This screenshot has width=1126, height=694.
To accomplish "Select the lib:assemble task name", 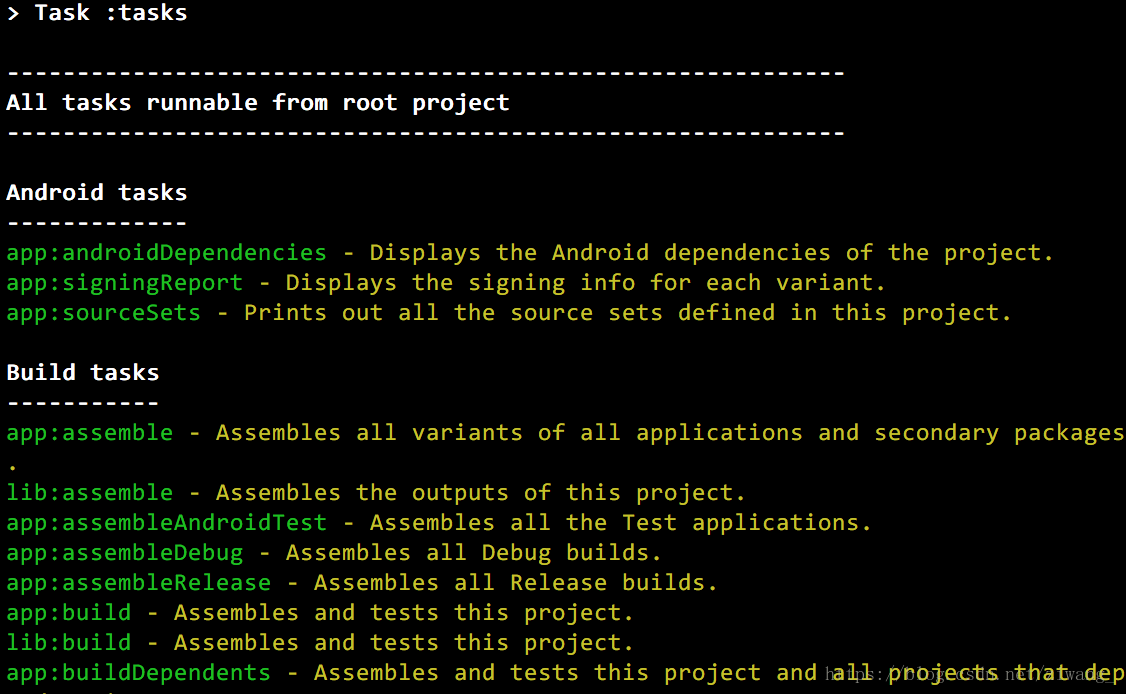I will tap(90, 493).
